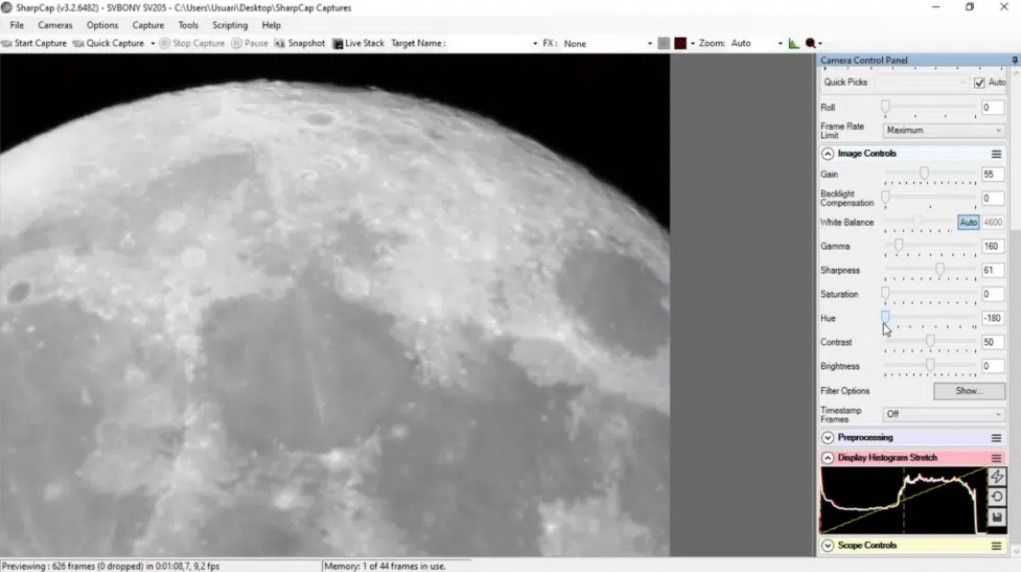Open the Capture menu

(x=148, y=25)
